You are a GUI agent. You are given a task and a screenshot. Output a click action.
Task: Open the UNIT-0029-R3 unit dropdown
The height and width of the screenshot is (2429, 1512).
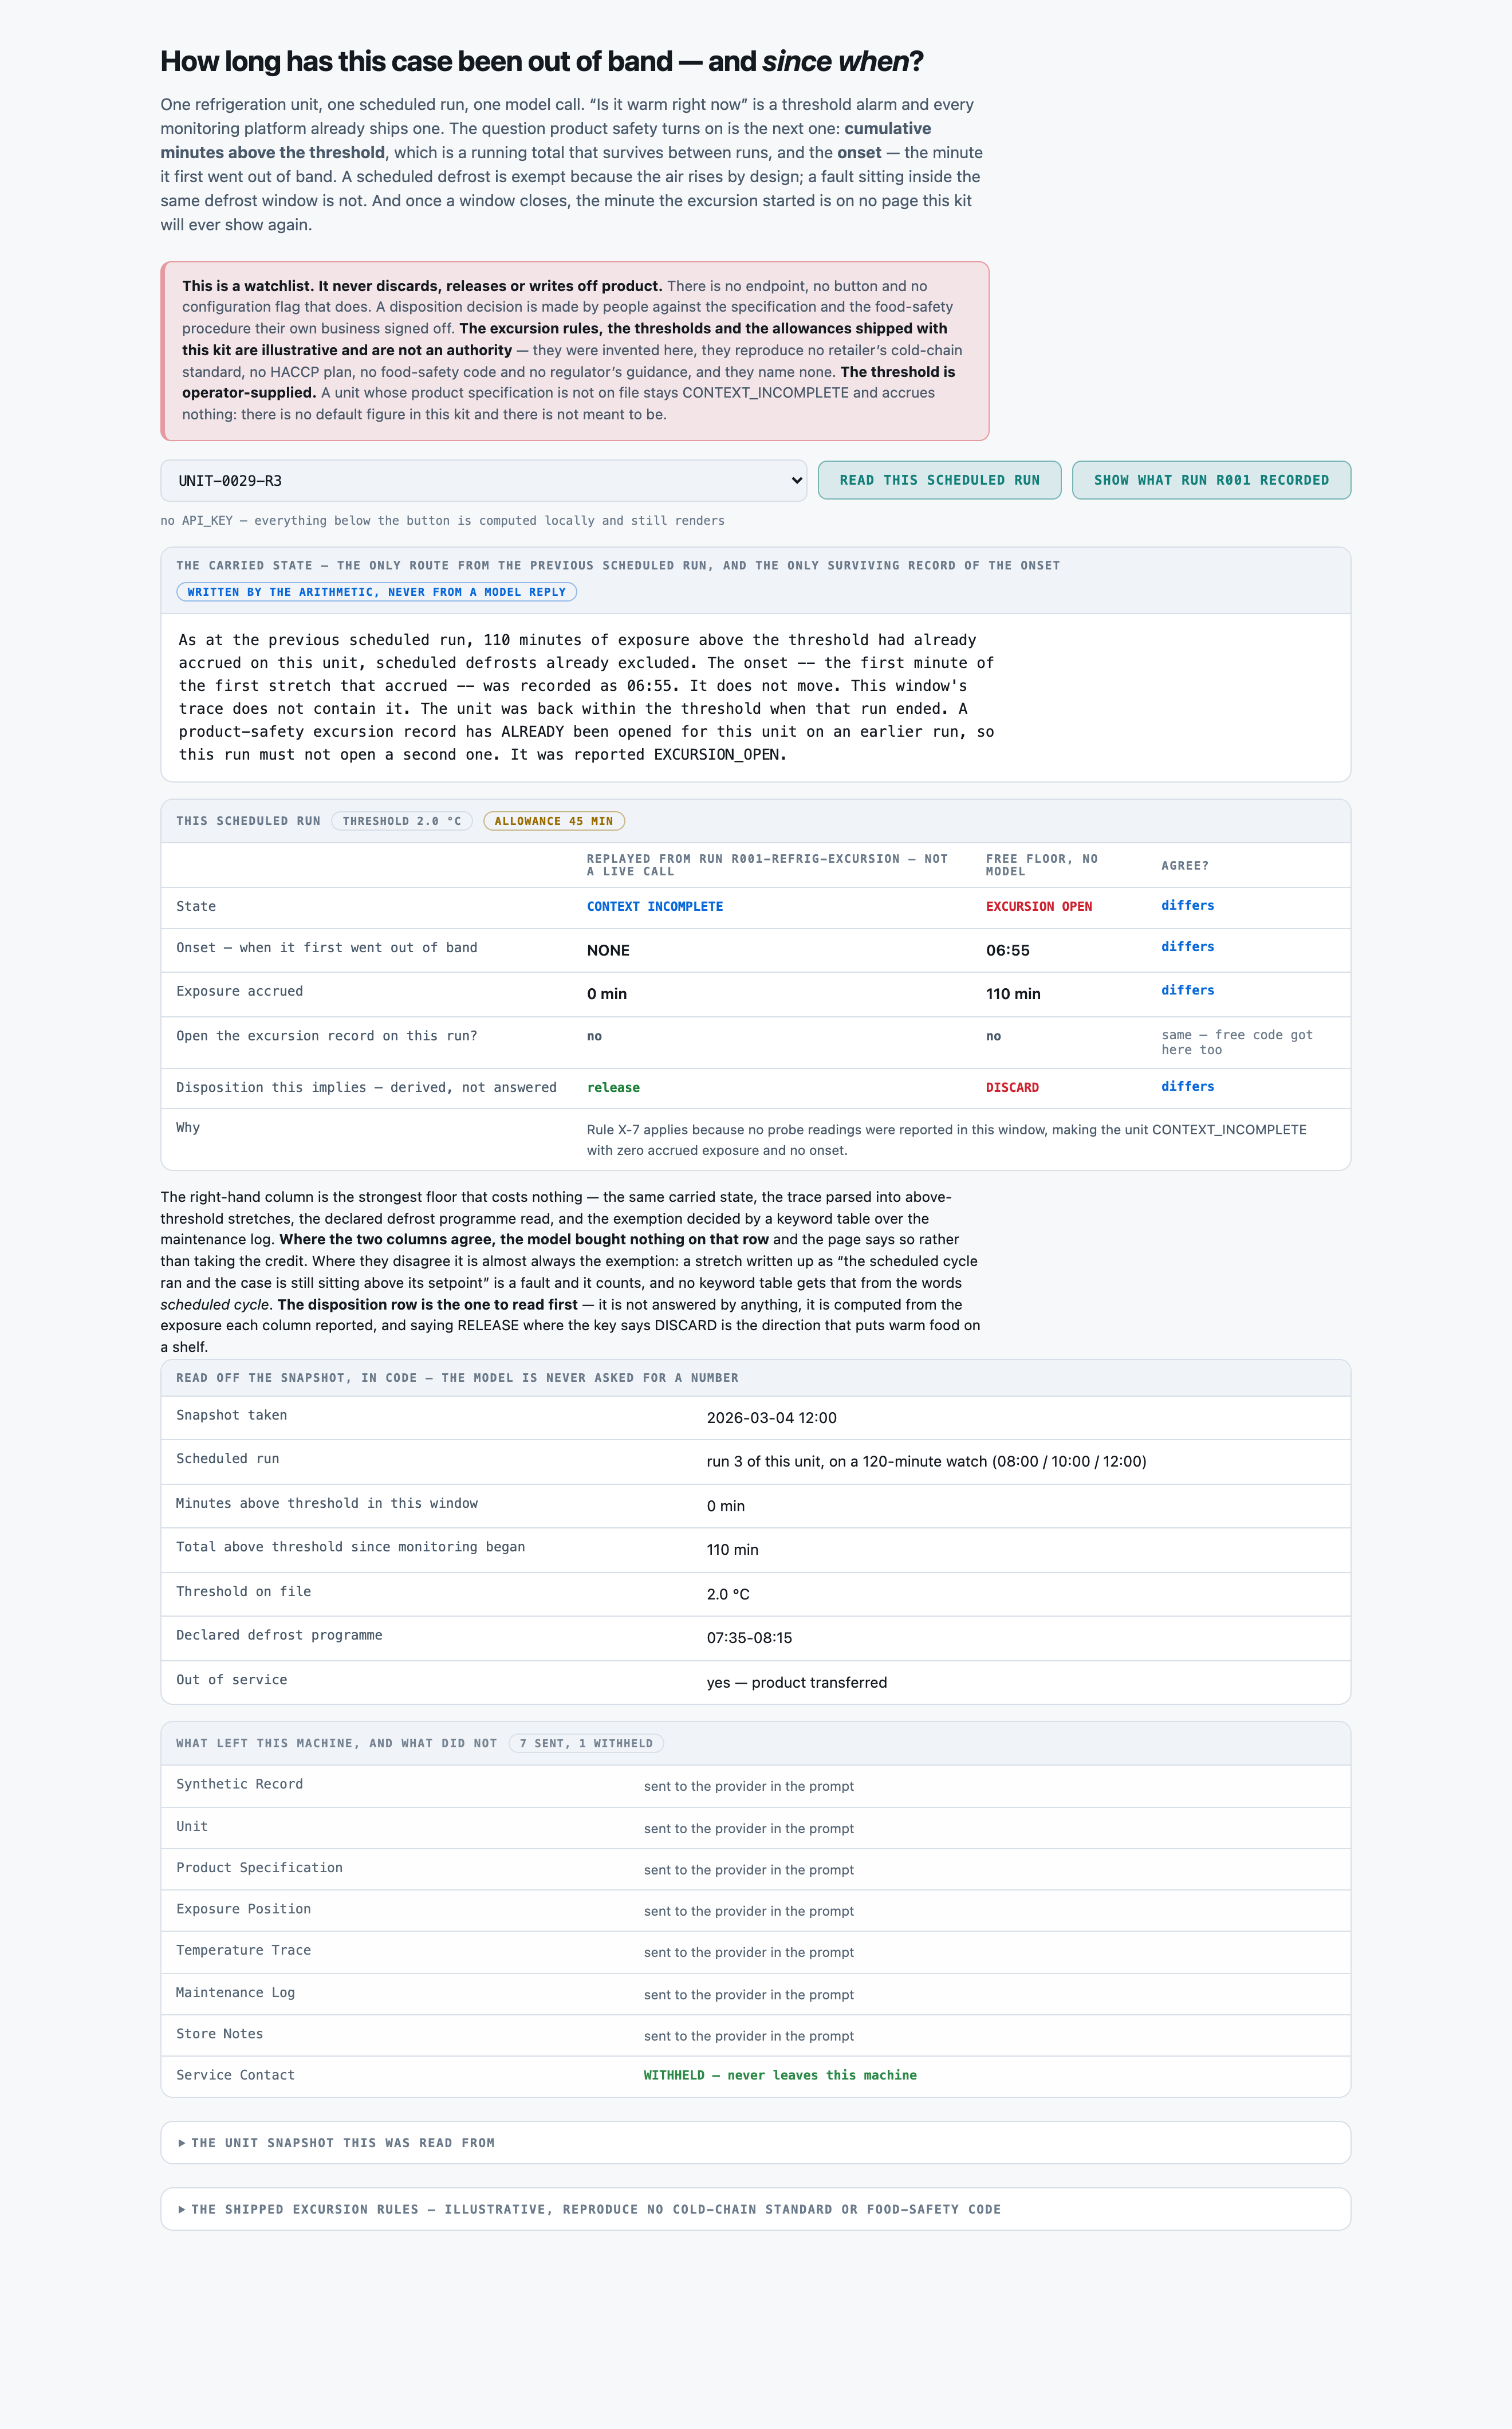point(483,480)
